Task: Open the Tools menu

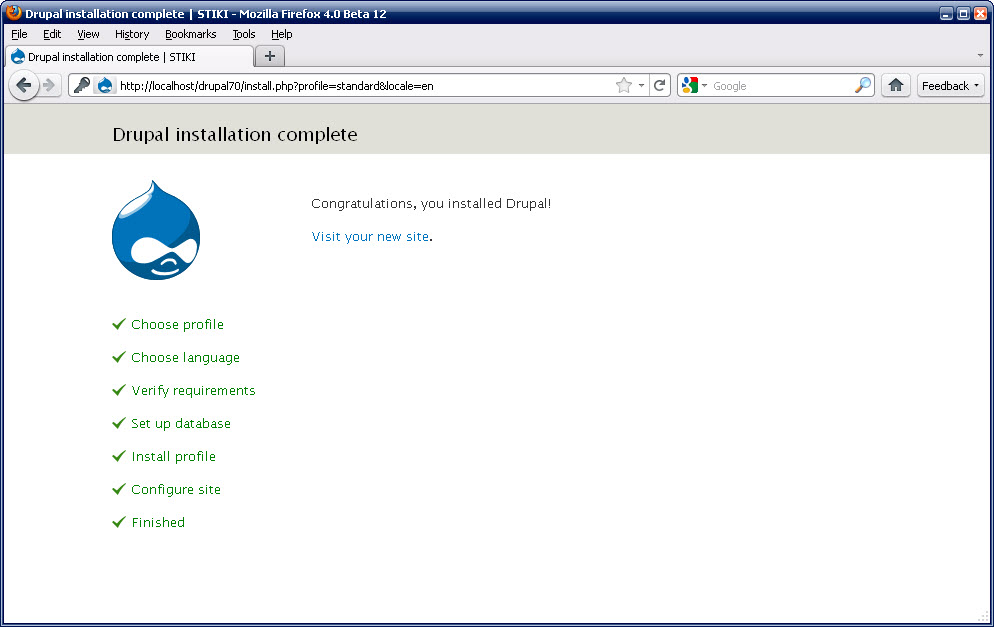Action: click(244, 34)
